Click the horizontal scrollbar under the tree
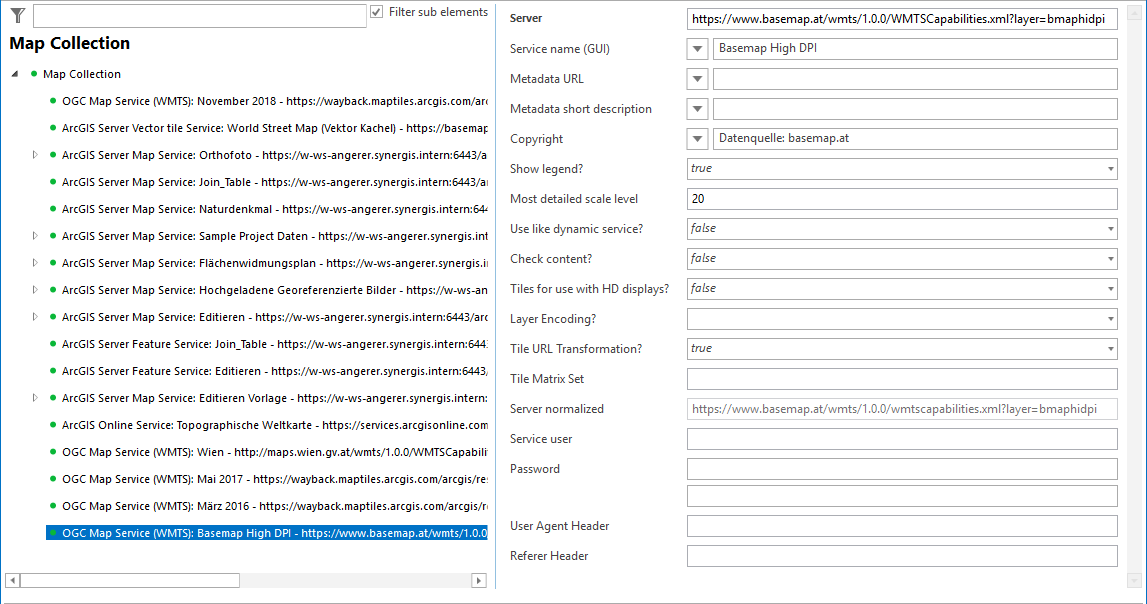The height and width of the screenshot is (604, 1147). click(x=130, y=580)
